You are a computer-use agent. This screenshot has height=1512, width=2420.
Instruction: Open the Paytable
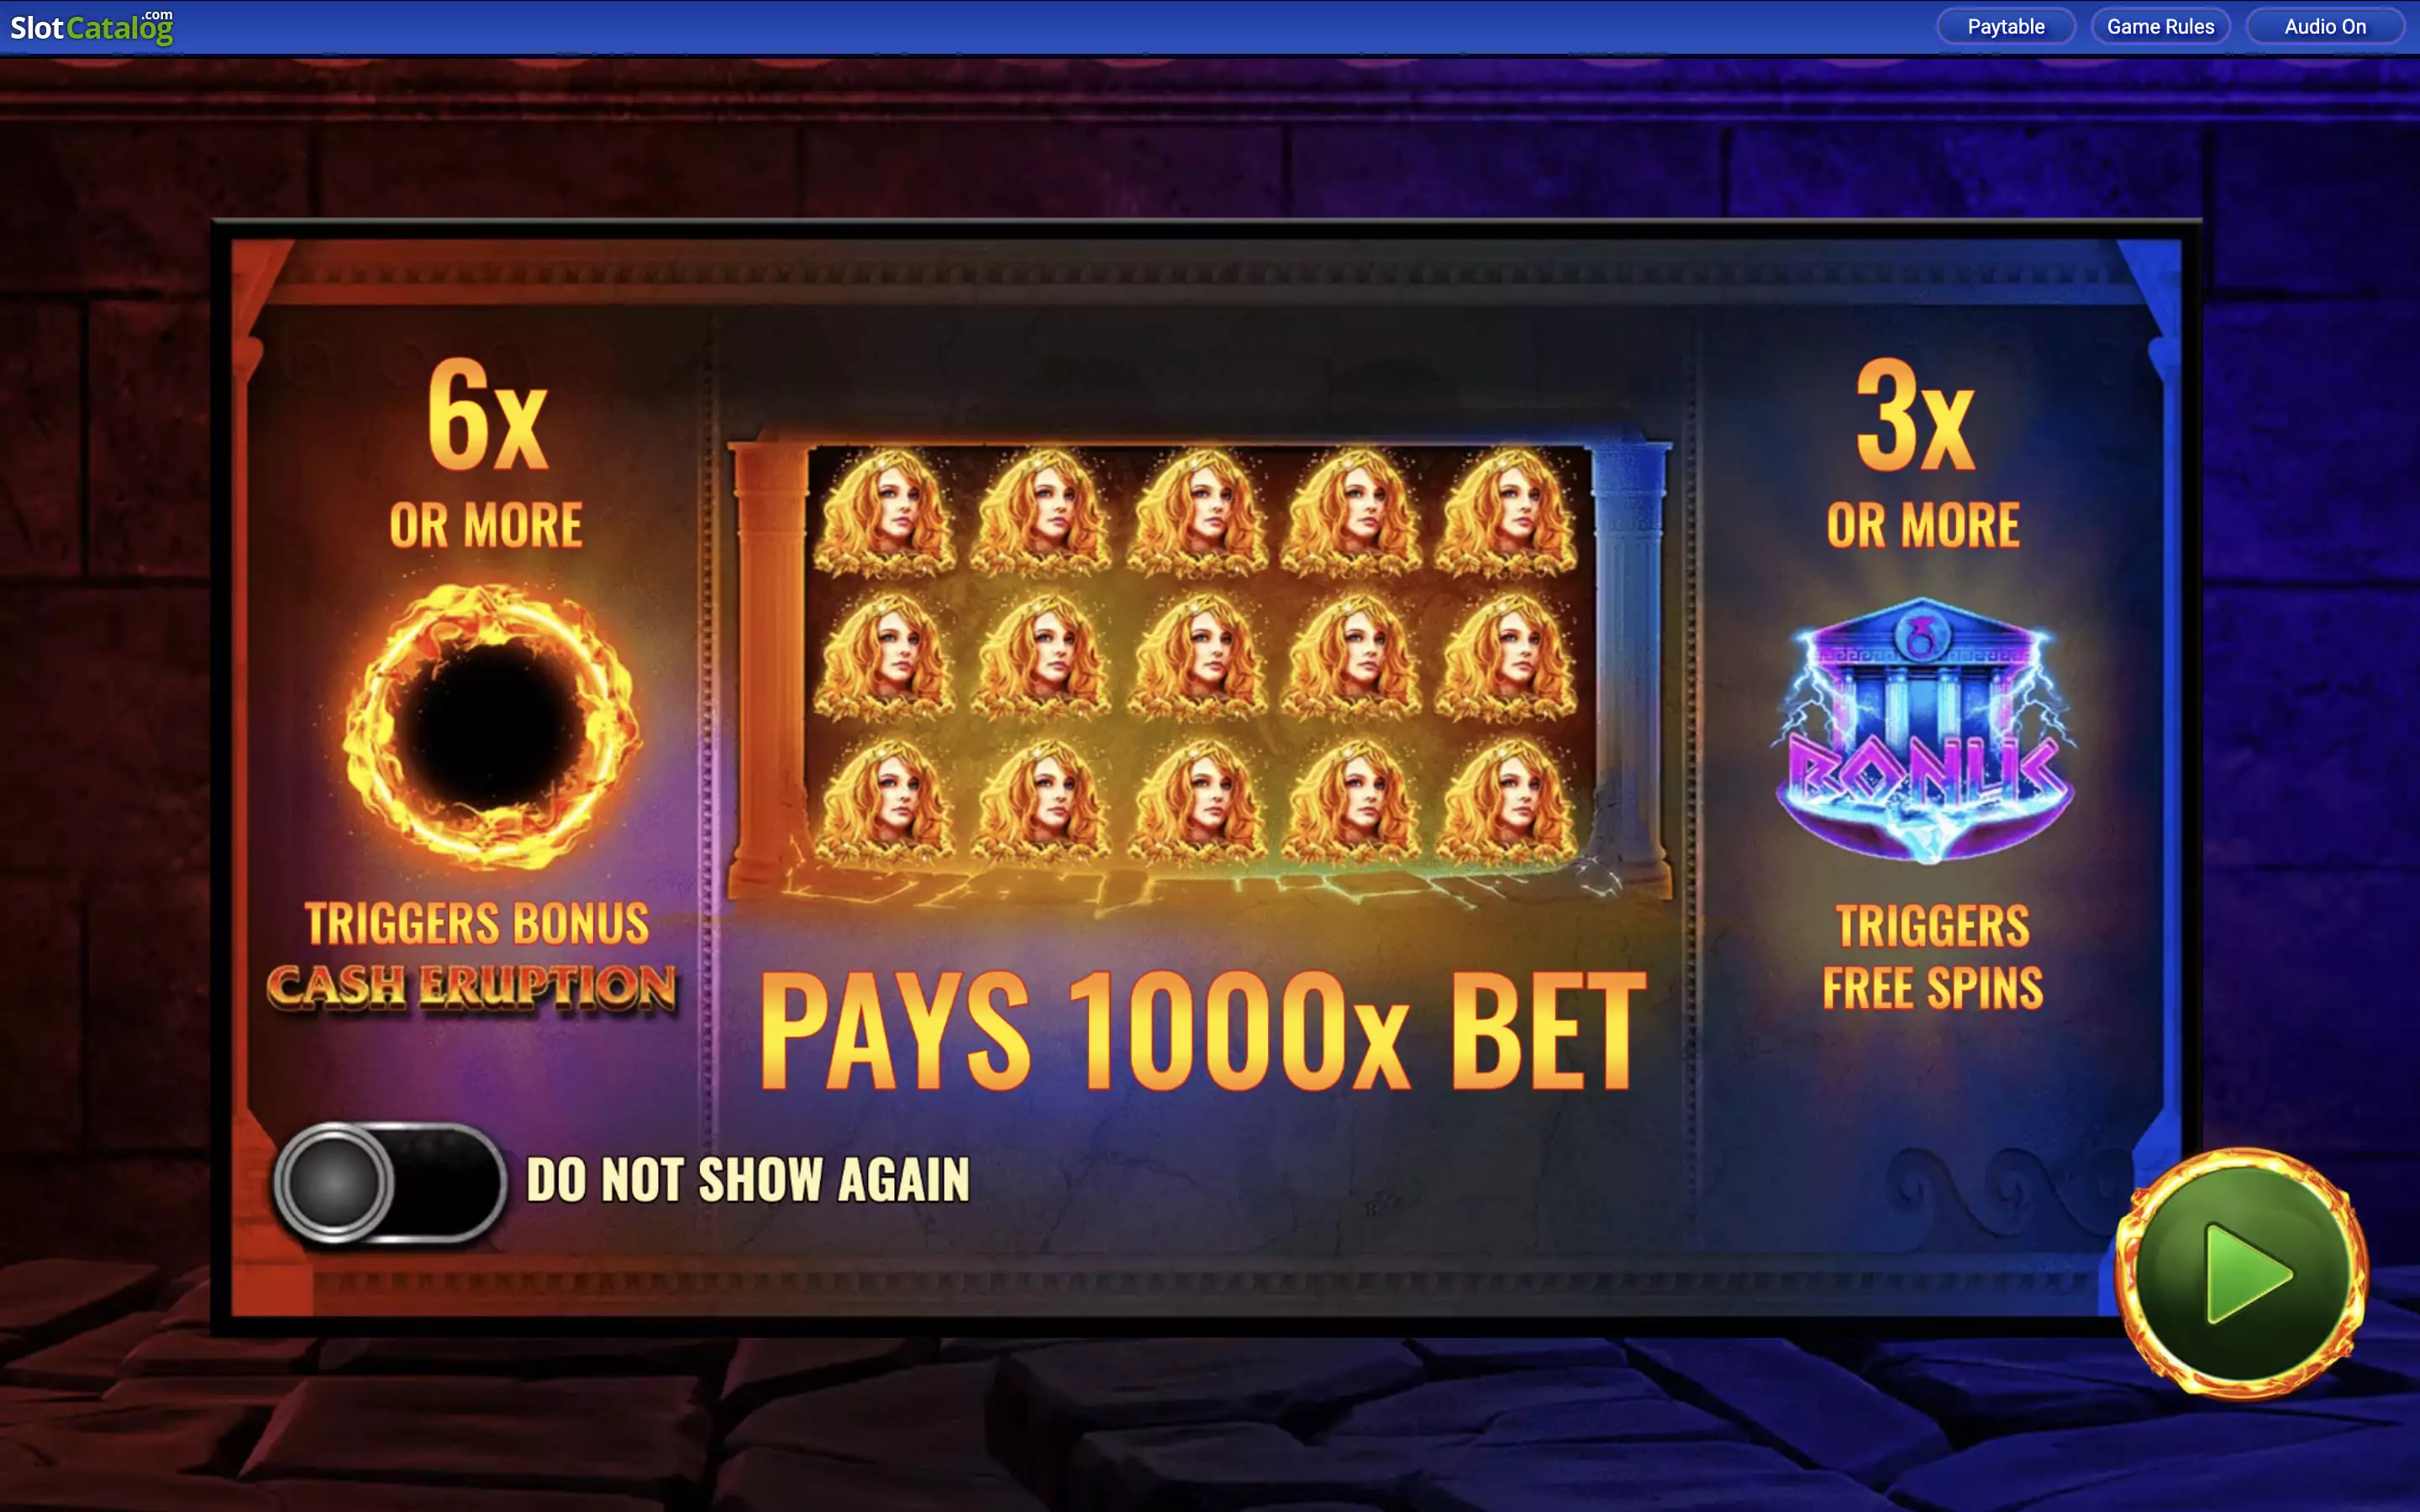coord(2005,27)
